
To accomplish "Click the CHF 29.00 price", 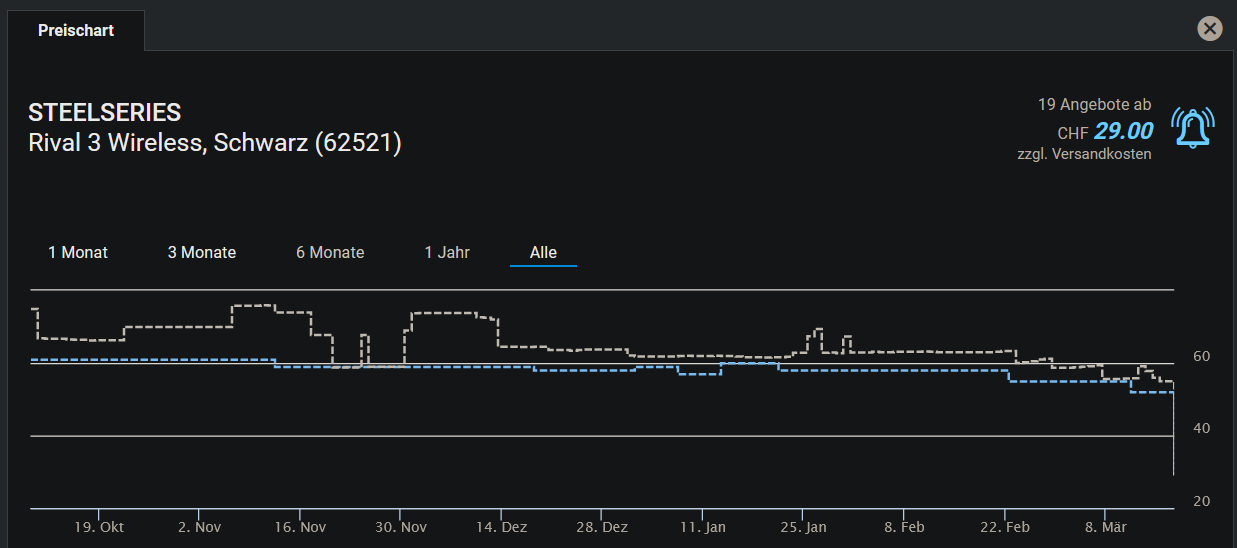I will [x=1123, y=131].
